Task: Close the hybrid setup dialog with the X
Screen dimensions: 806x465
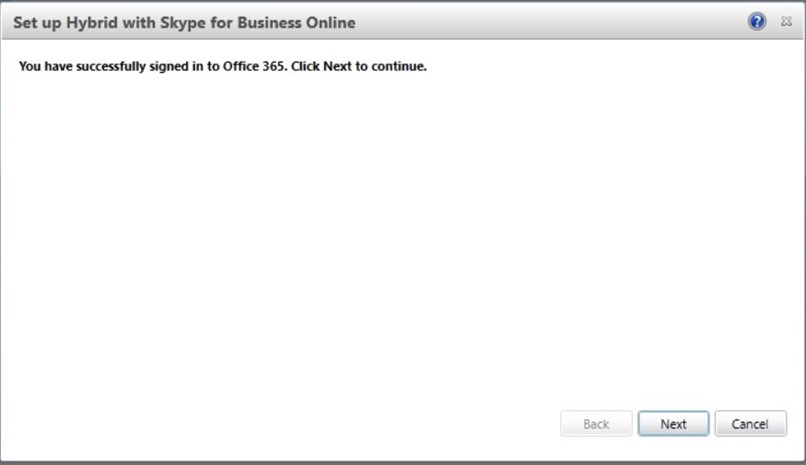Action: tap(786, 22)
